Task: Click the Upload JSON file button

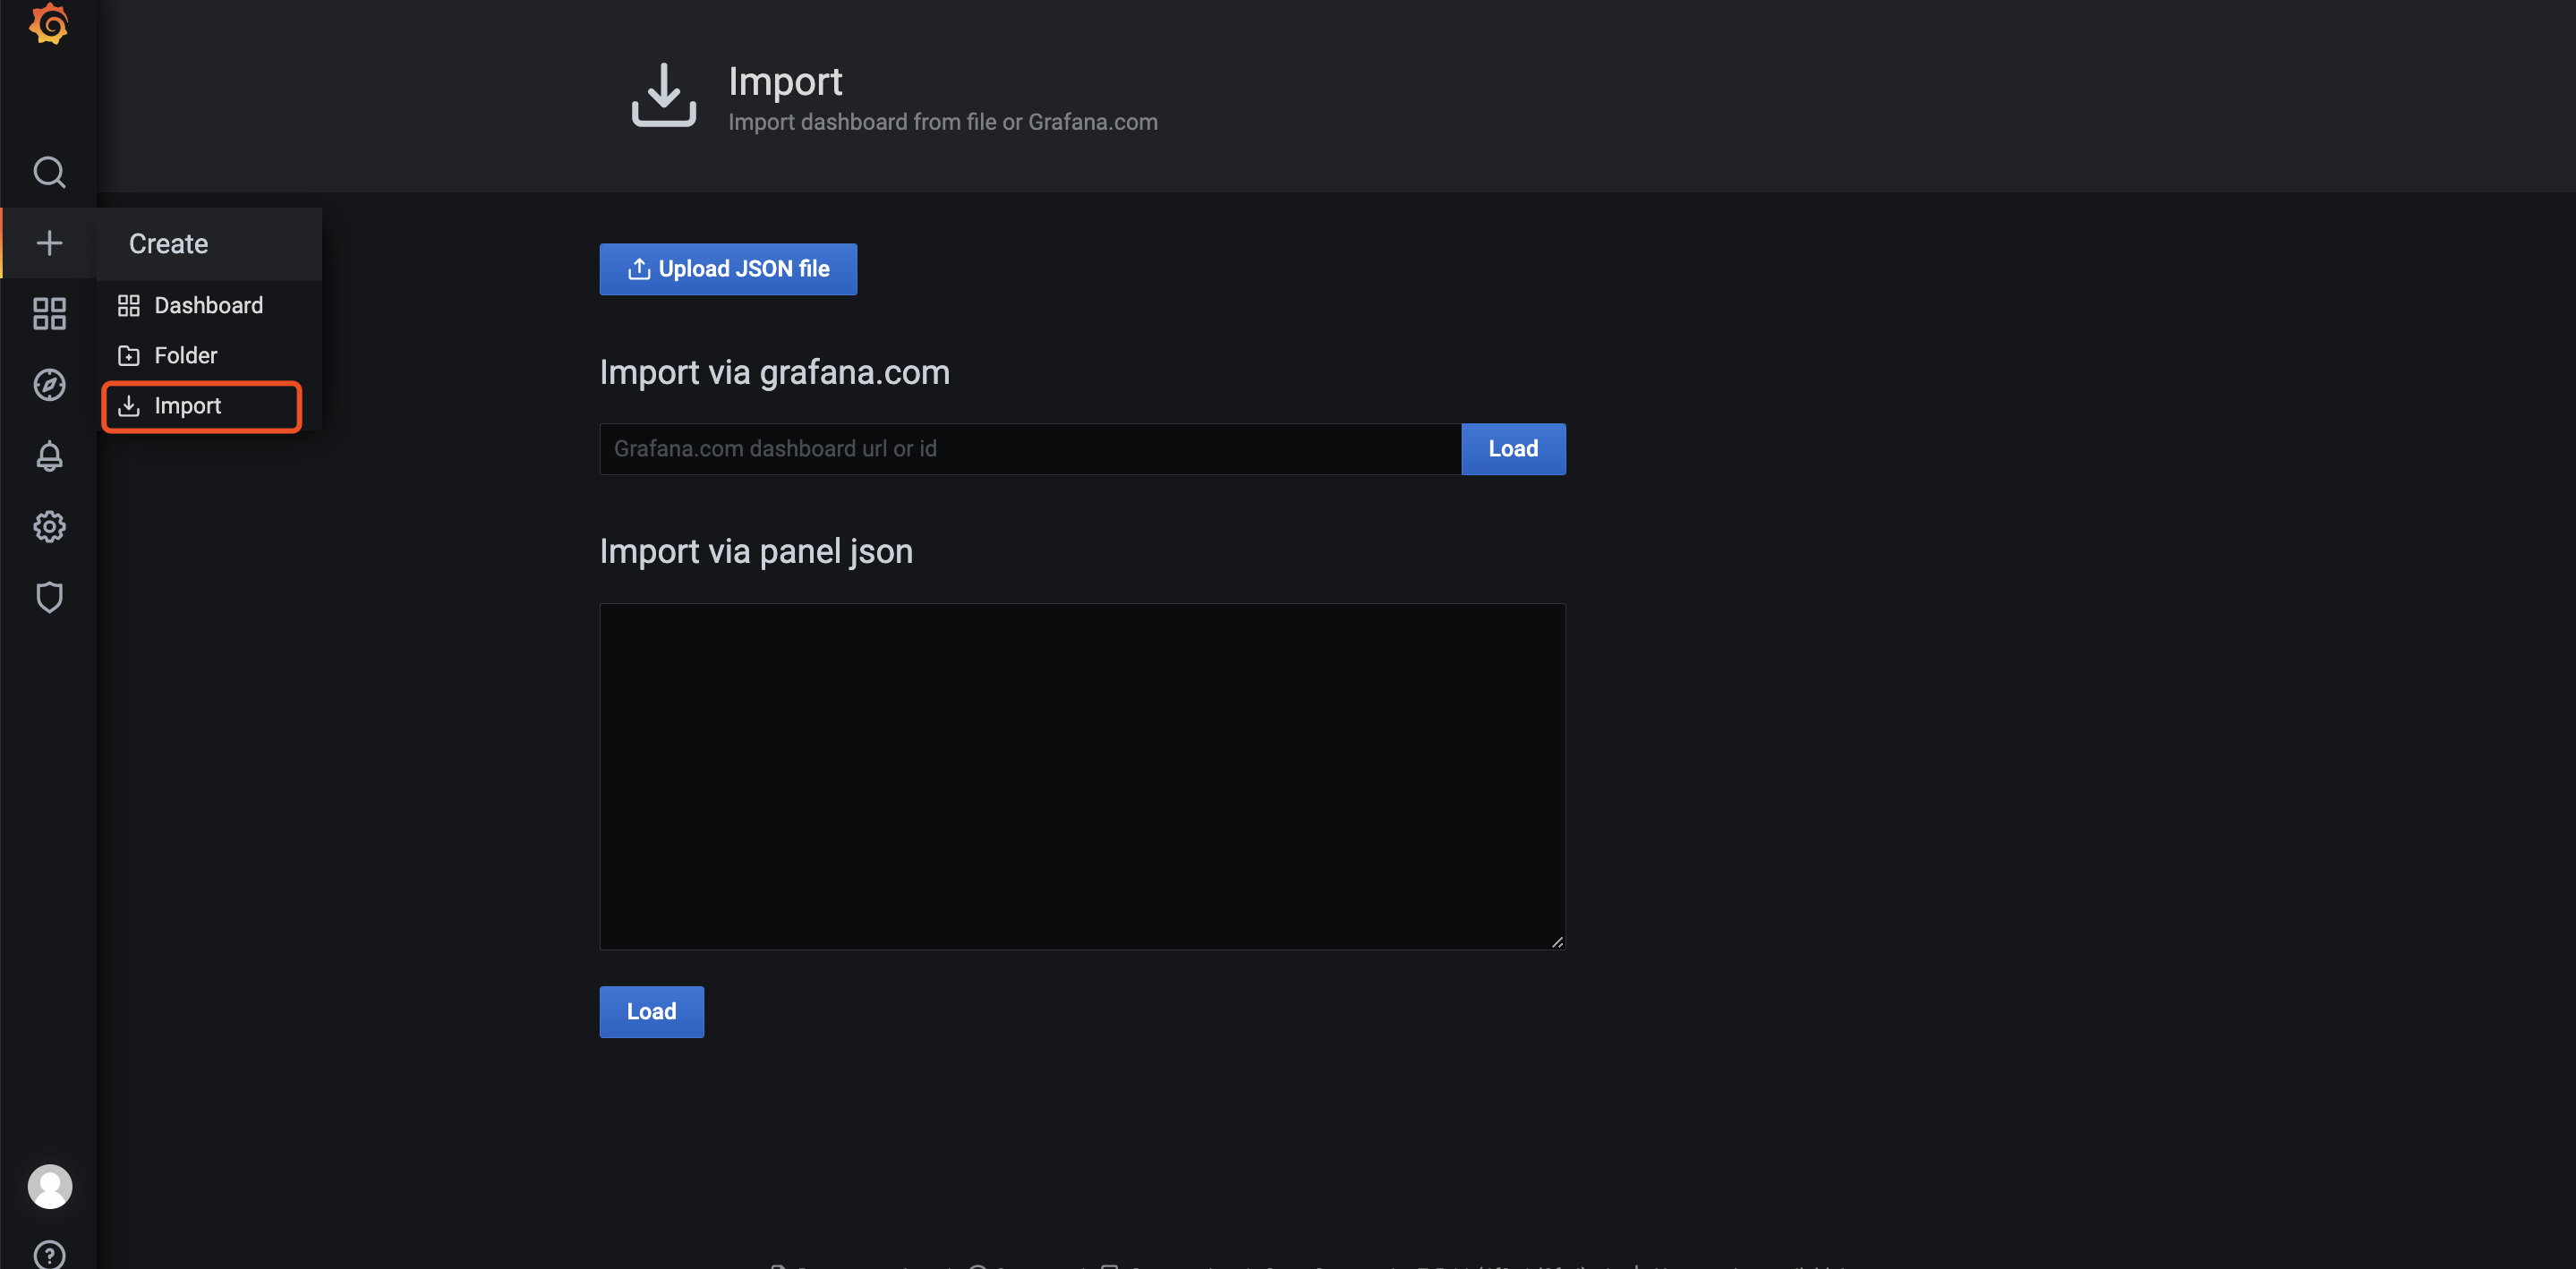Action: tap(728, 269)
